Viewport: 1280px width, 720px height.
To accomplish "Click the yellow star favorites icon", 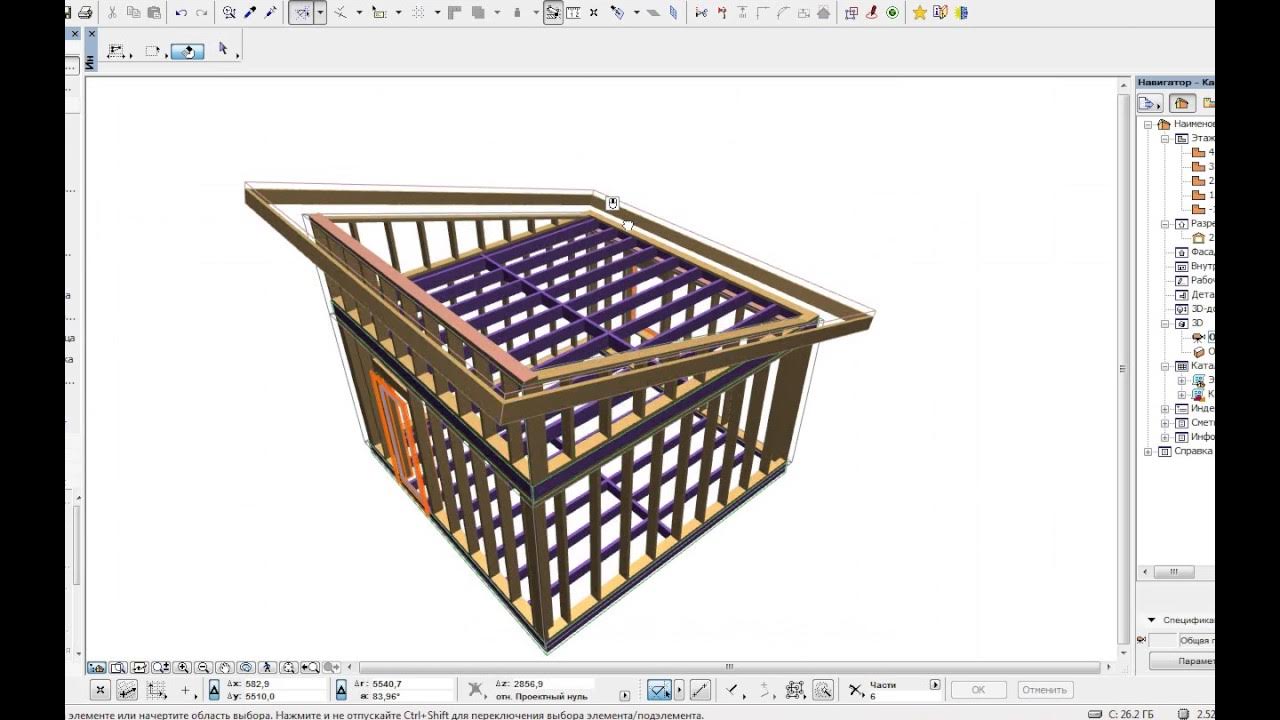I will [x=919, y=13].
